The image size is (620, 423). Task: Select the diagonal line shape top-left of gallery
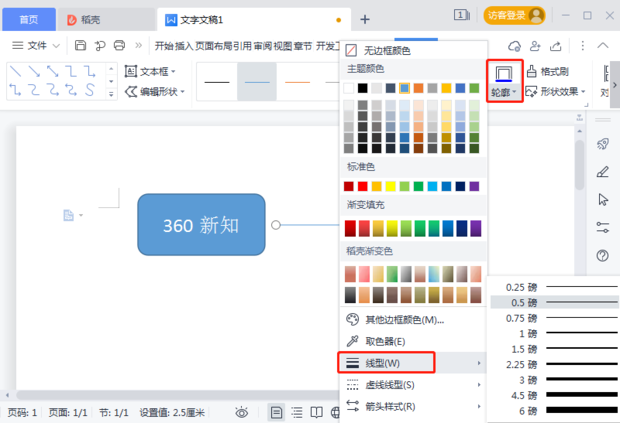tap(15, 72)
